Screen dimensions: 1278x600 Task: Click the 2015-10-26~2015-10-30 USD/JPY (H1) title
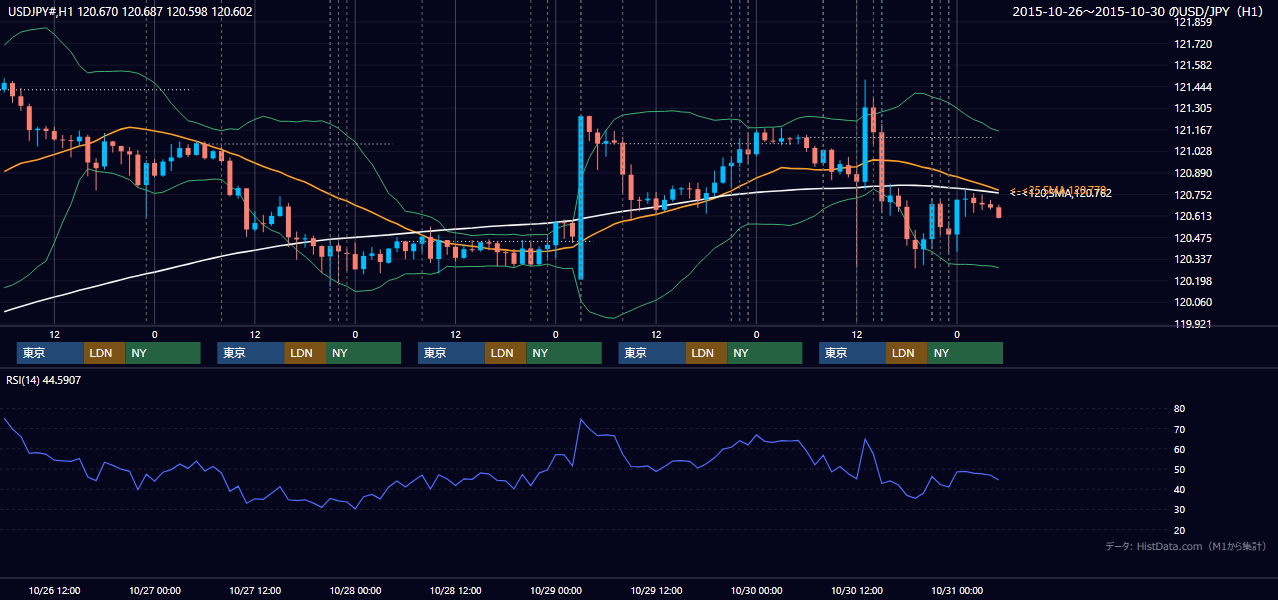click(1140, 12)
